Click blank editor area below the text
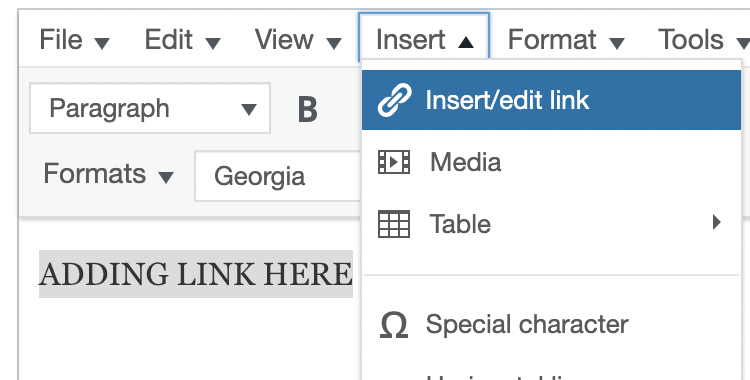750x380 pixels. click(x=191, y=340)
